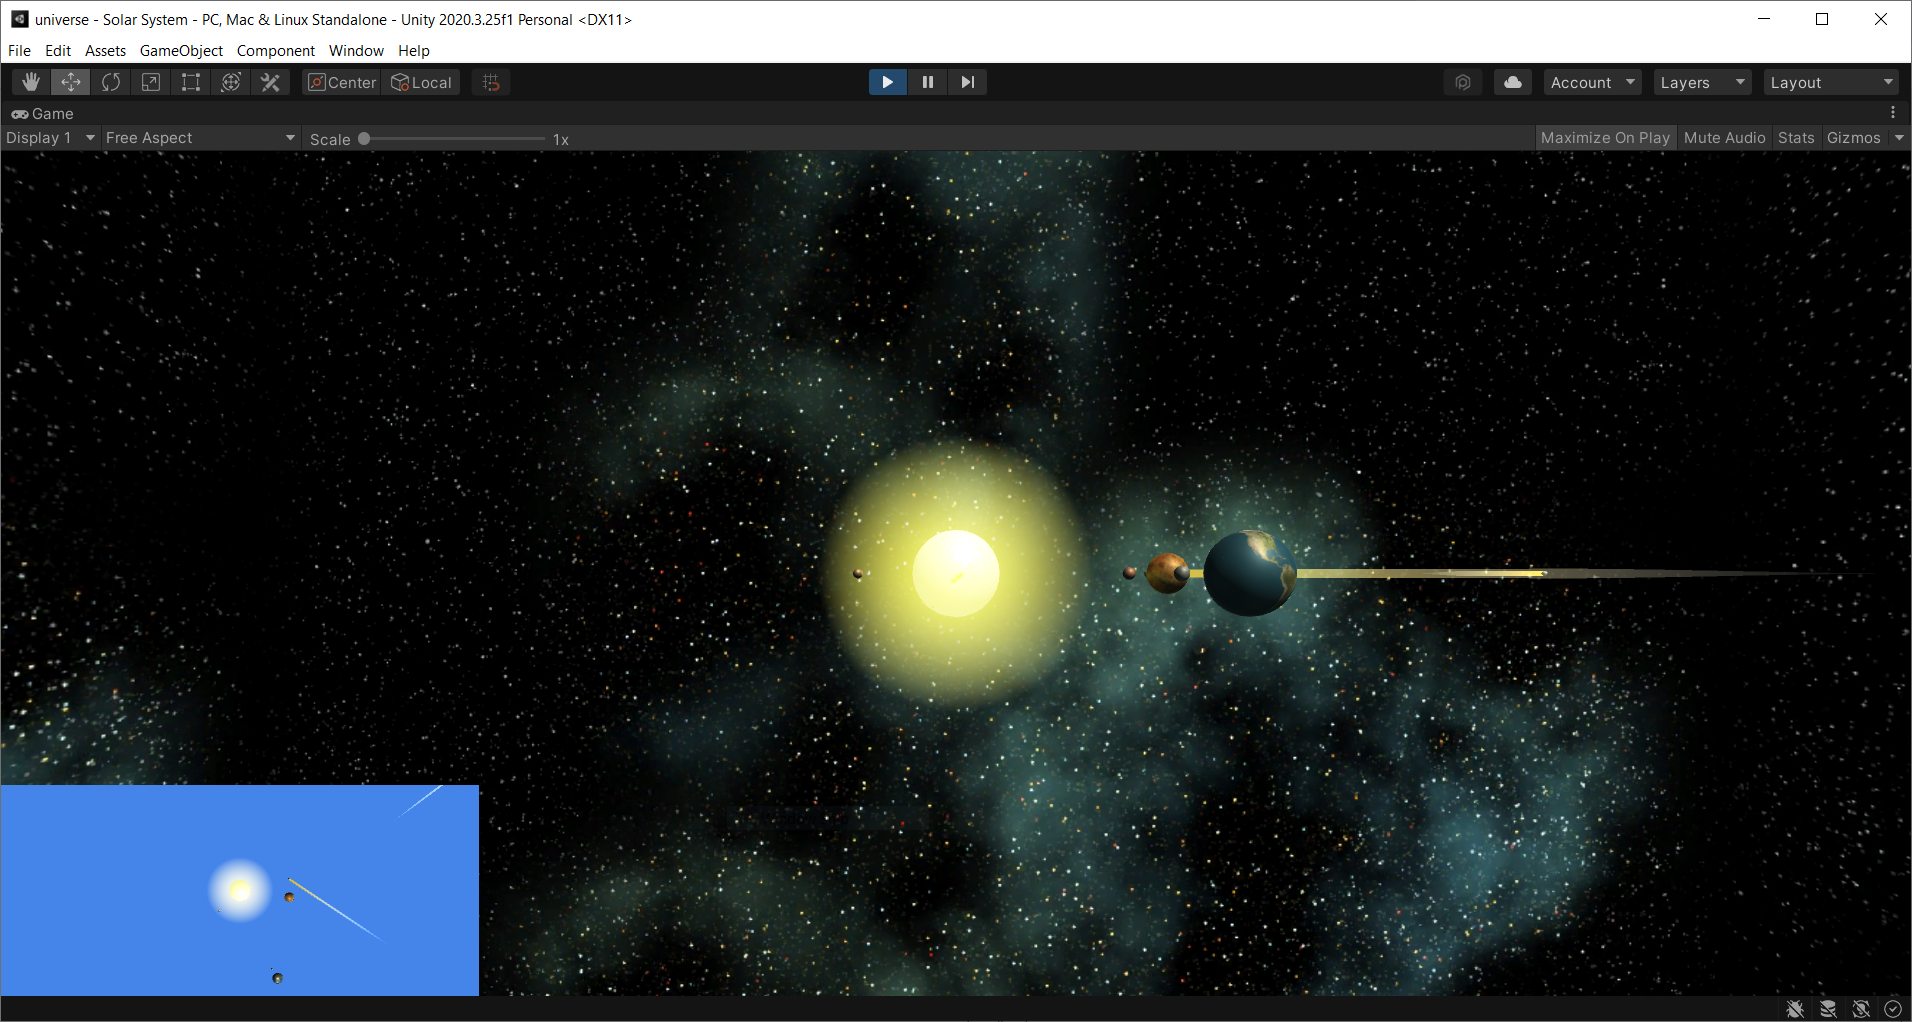The image size is (1912, 1022).
Task: Select the Hand tool
Action: tap(30, 82)
